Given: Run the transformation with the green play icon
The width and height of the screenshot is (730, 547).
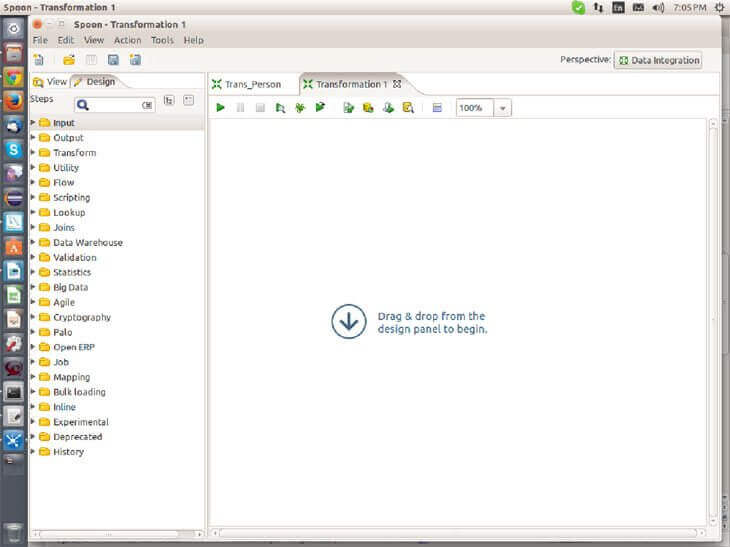Looking at the screenshot, I should 220,108.
